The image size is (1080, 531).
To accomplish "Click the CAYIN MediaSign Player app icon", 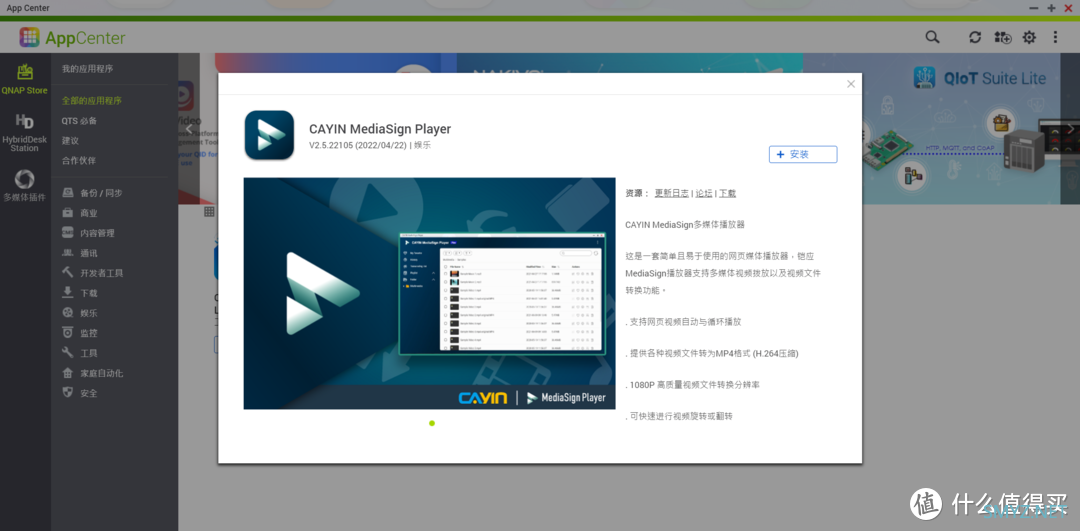I will coord(269,135).
